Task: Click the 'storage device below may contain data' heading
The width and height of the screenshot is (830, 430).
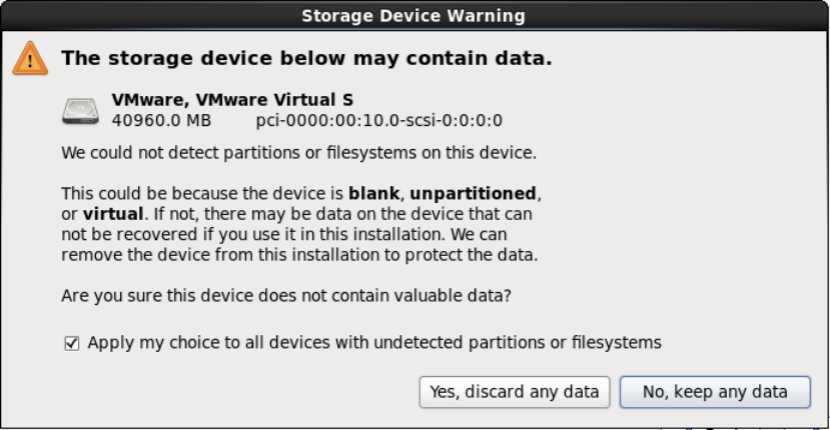Action: [x=307, y=58]
